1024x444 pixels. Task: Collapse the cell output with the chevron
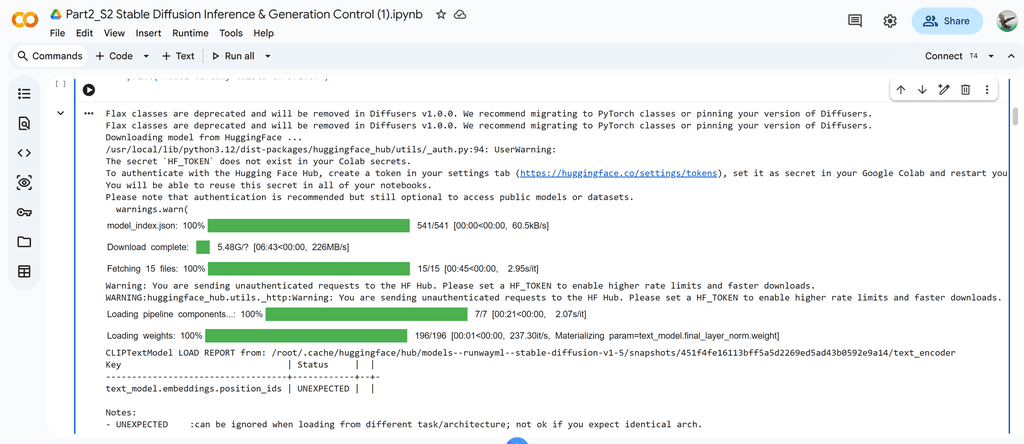tap(61, 113)
